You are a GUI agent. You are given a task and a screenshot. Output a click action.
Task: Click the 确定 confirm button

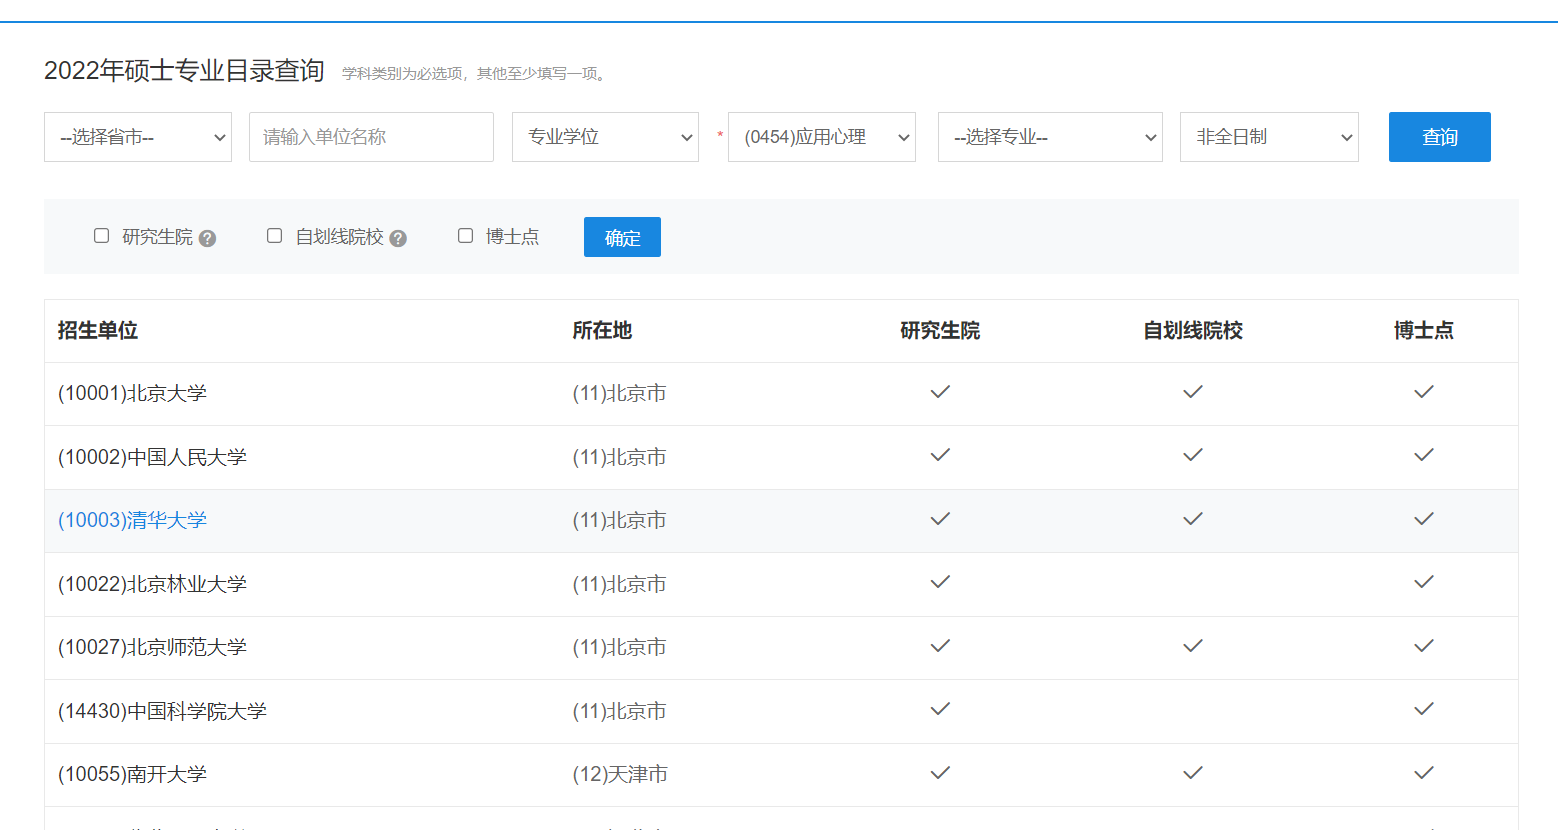622,237
